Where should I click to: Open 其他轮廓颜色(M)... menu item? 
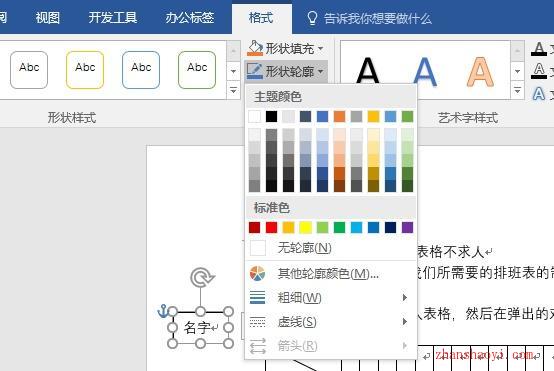(x=331, y=273)
